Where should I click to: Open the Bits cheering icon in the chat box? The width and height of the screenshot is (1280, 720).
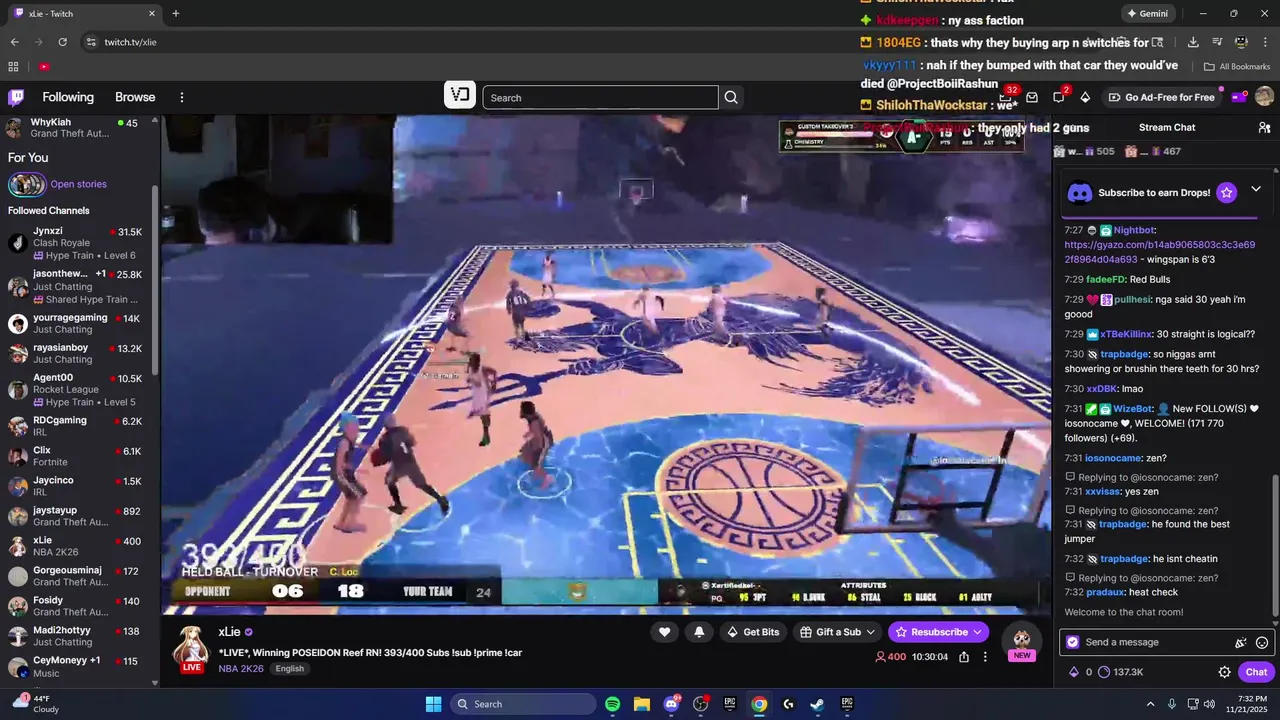pyautogui.click(x=1241, y=642)
